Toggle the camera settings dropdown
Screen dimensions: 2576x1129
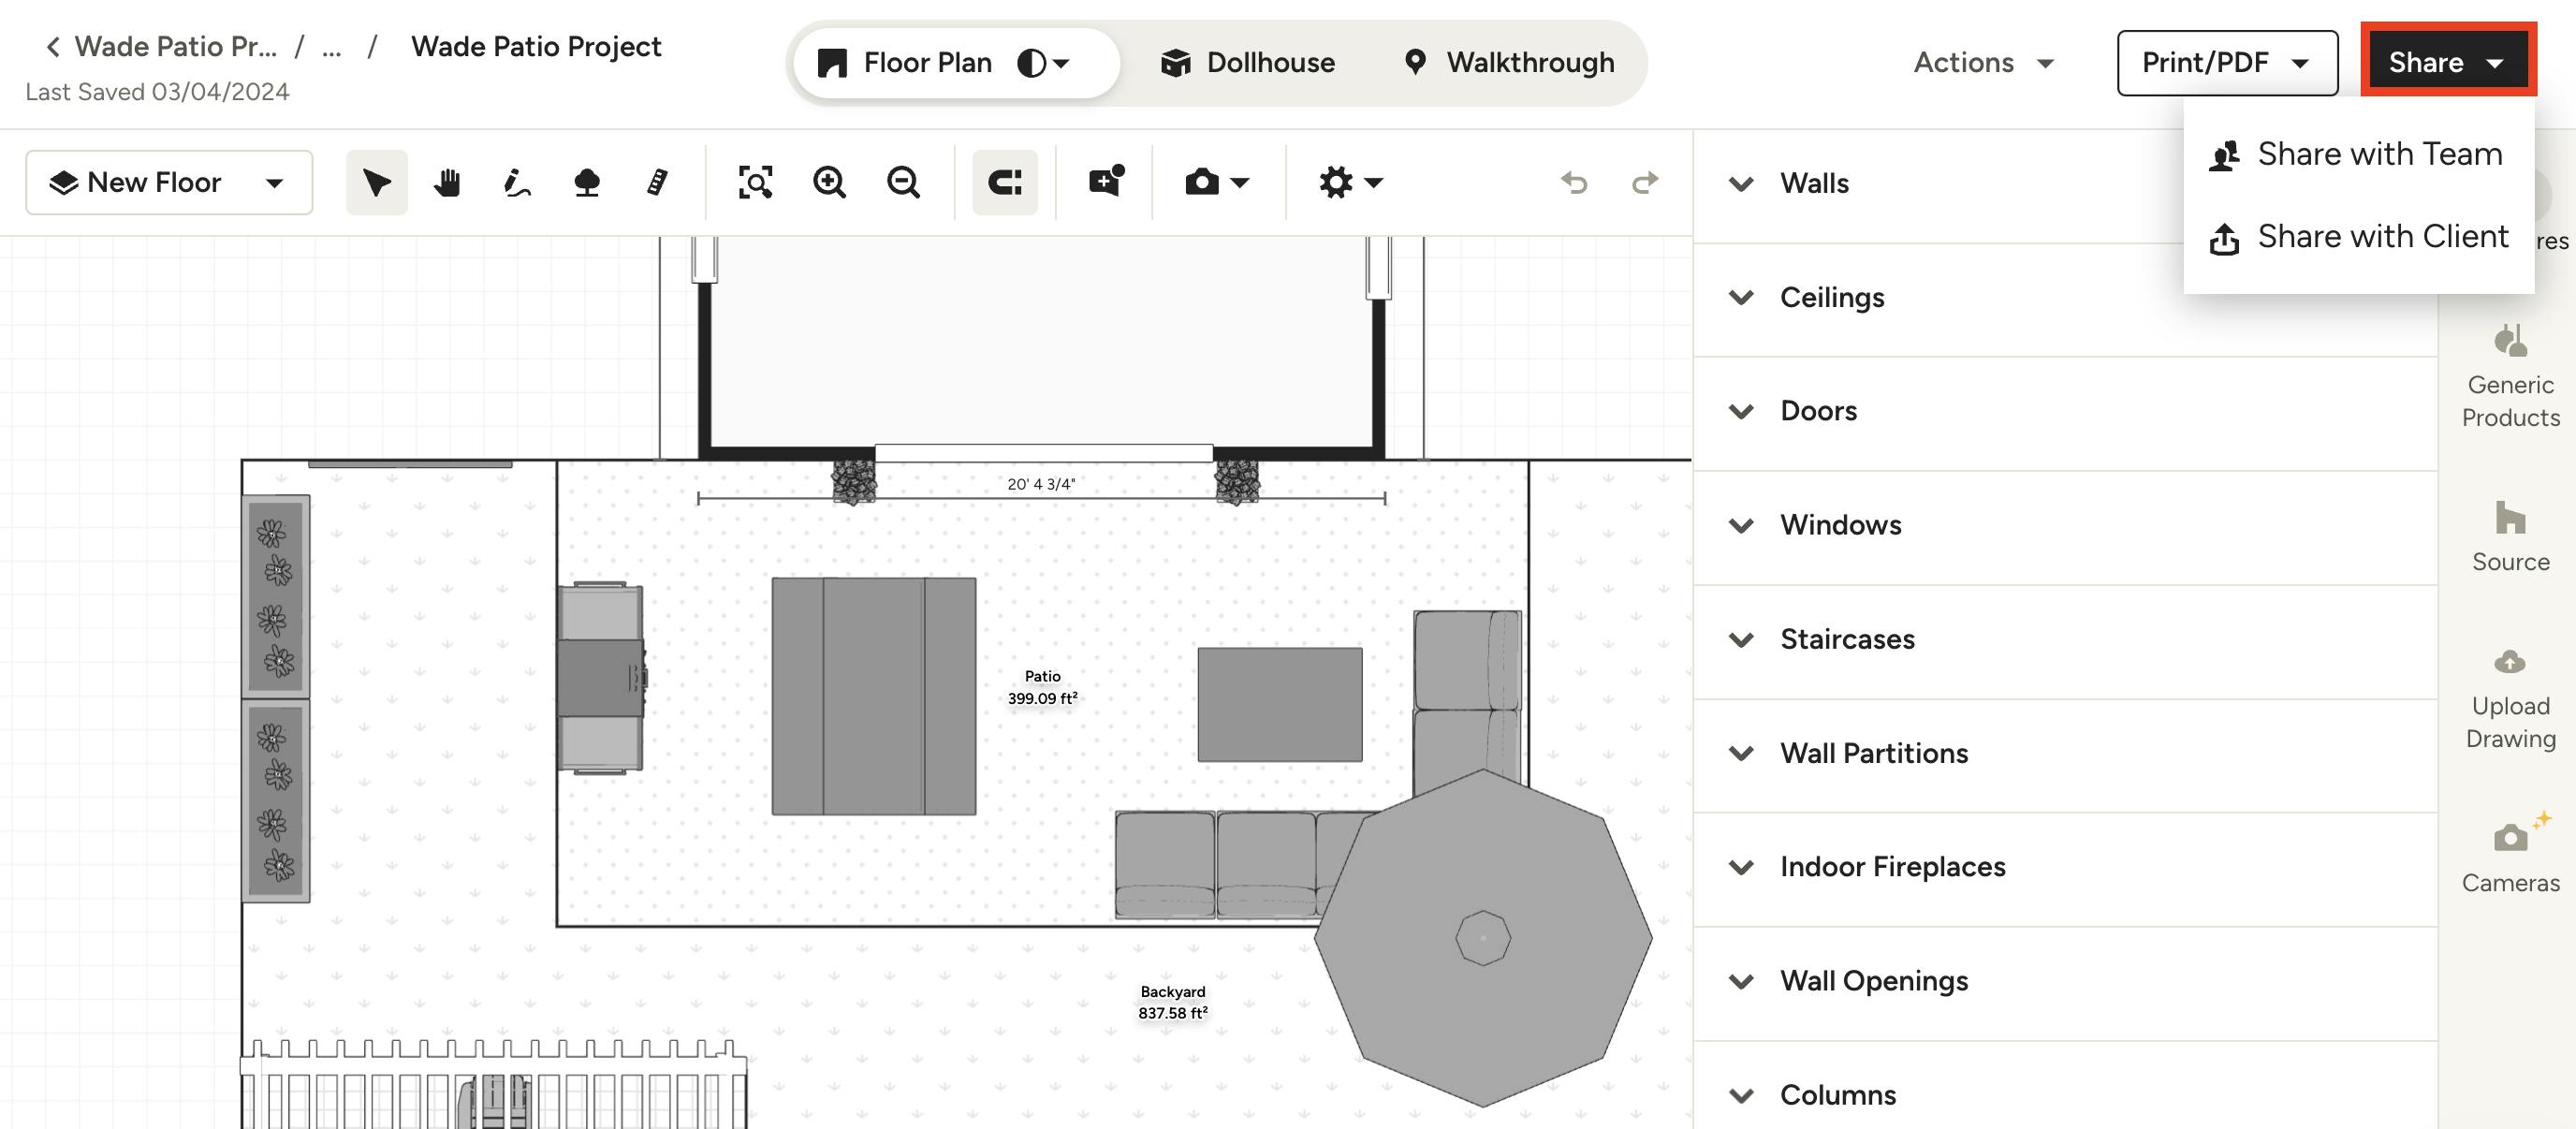1216,181
